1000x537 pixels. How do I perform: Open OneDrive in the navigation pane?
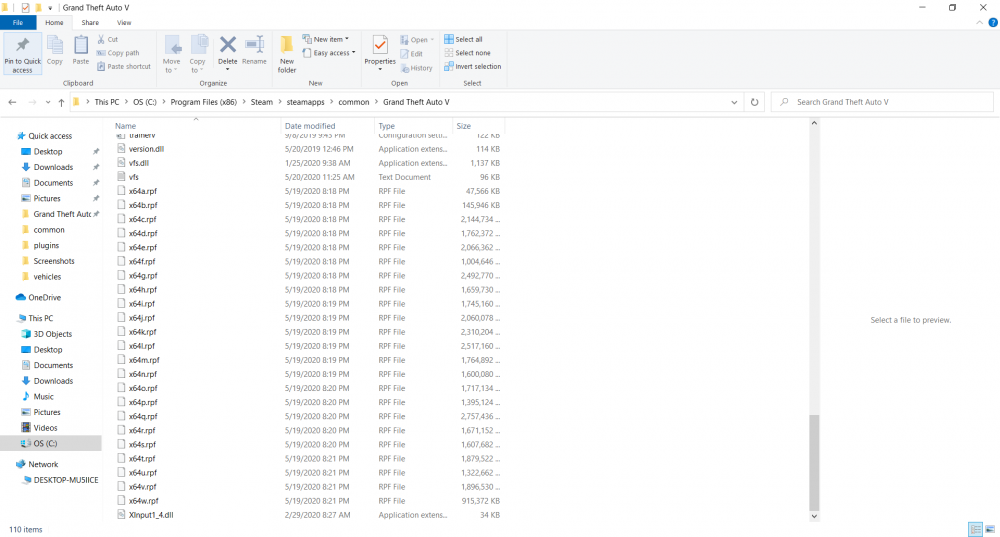[x=44, y=297]
